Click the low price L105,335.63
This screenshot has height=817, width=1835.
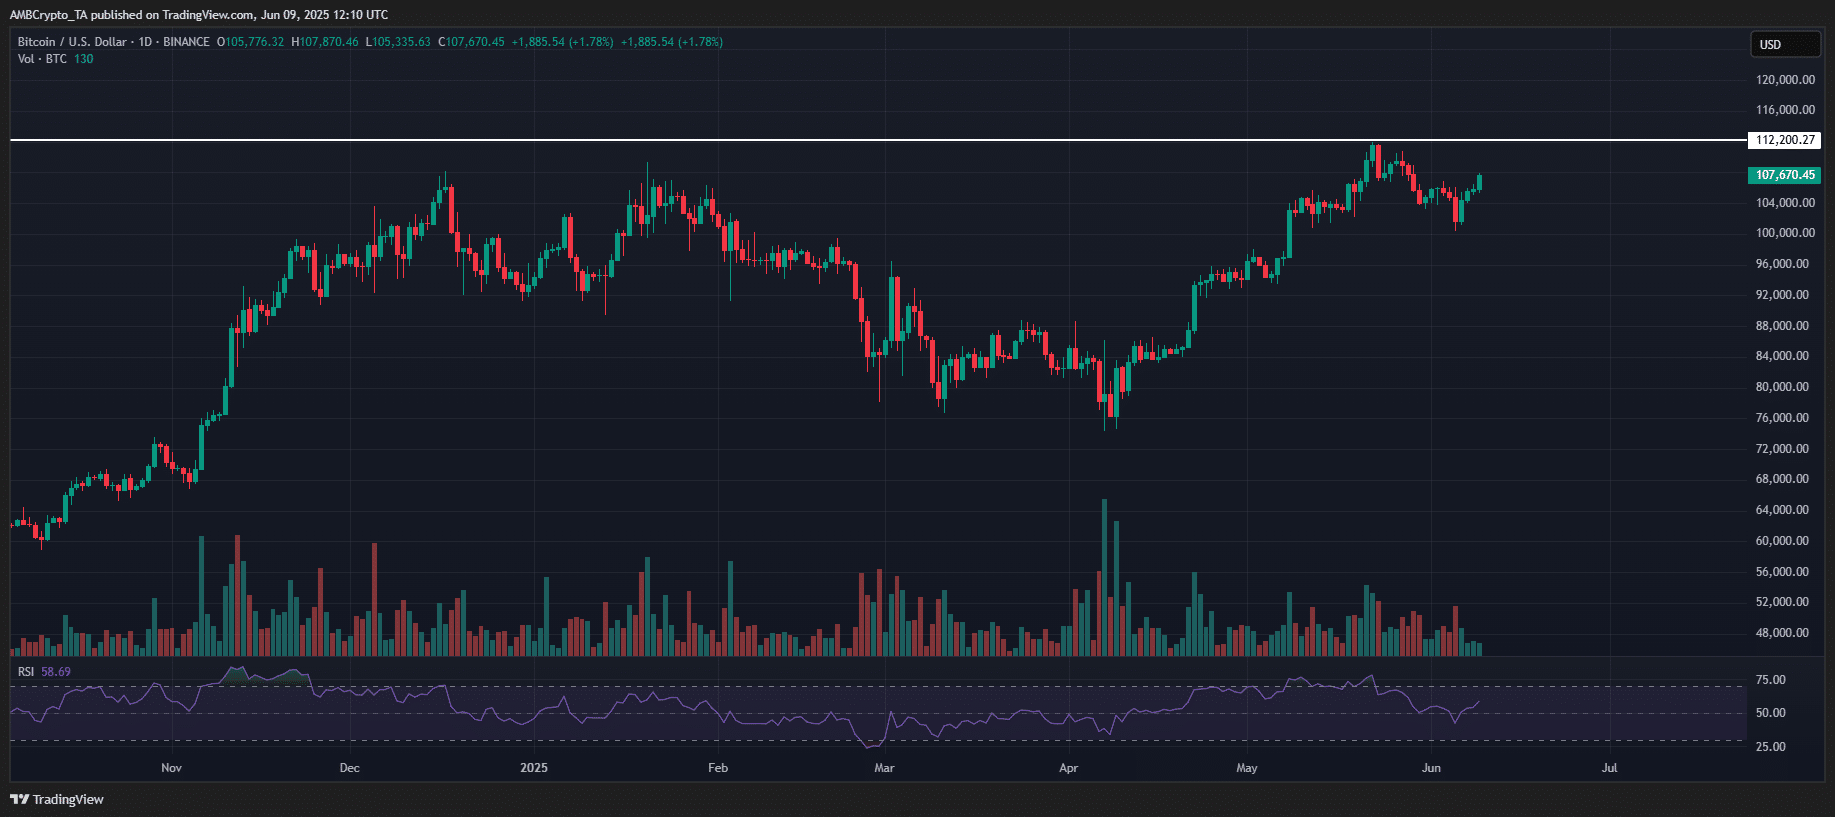pos(398,42)
